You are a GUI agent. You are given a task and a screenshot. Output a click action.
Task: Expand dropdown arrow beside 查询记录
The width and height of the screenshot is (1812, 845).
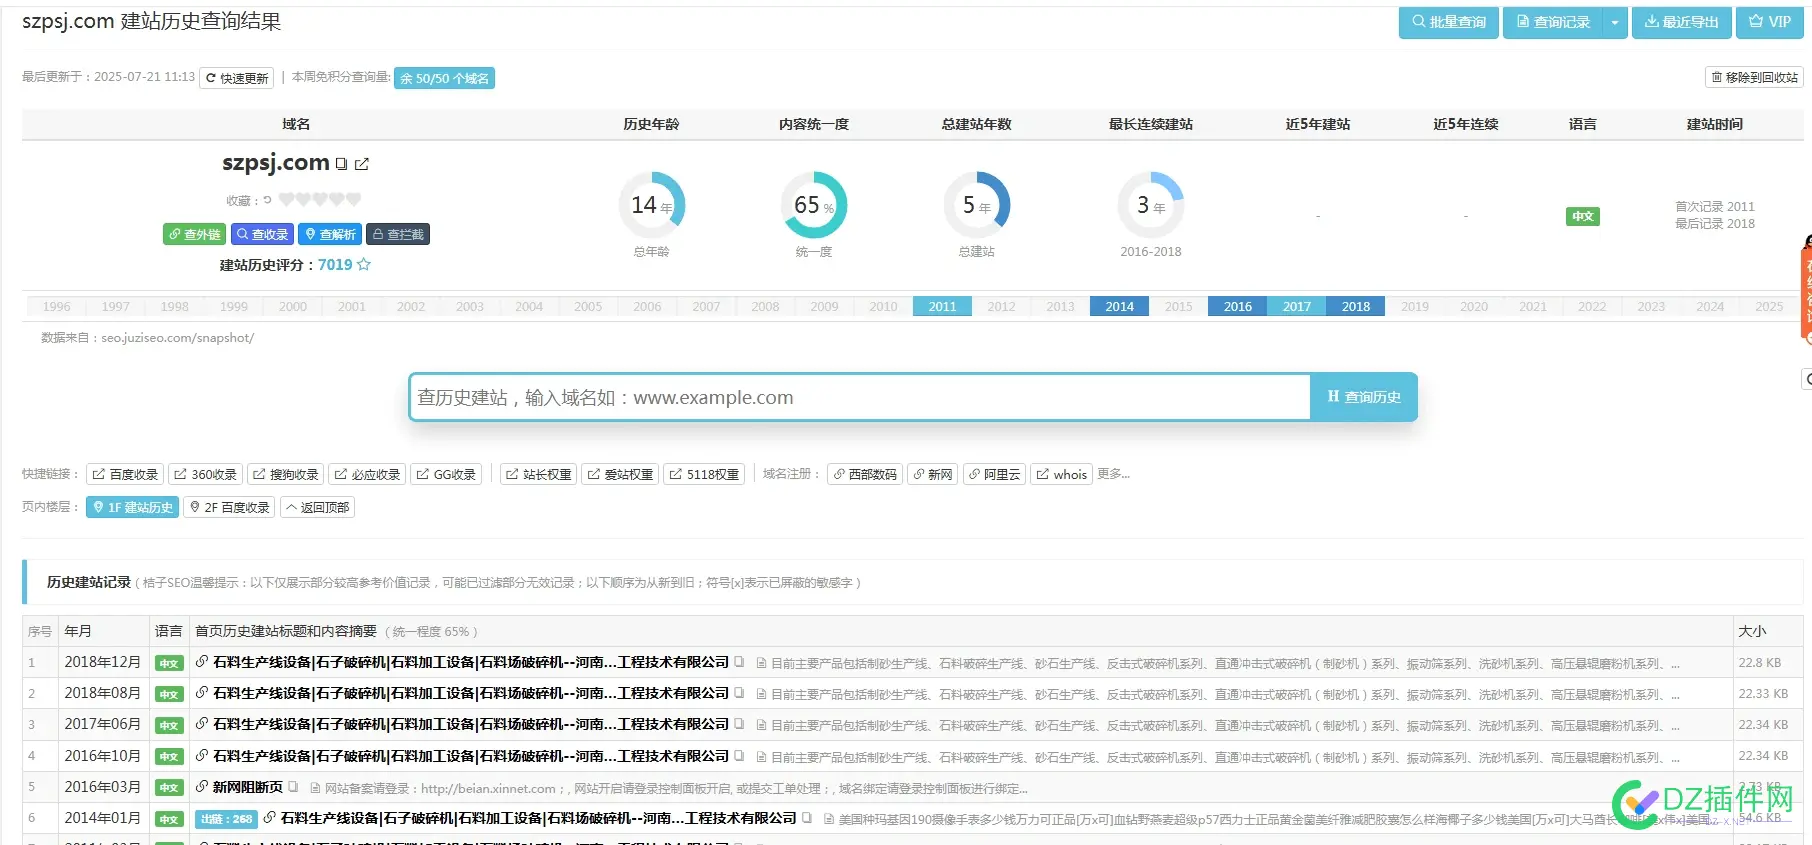[1615, 22]
